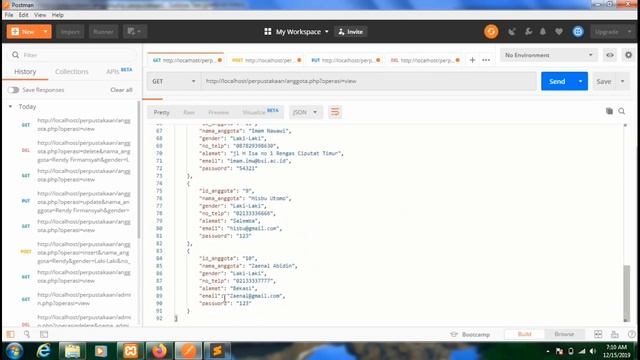
Task: Open notifications bell icon
Action: point(543,31)
